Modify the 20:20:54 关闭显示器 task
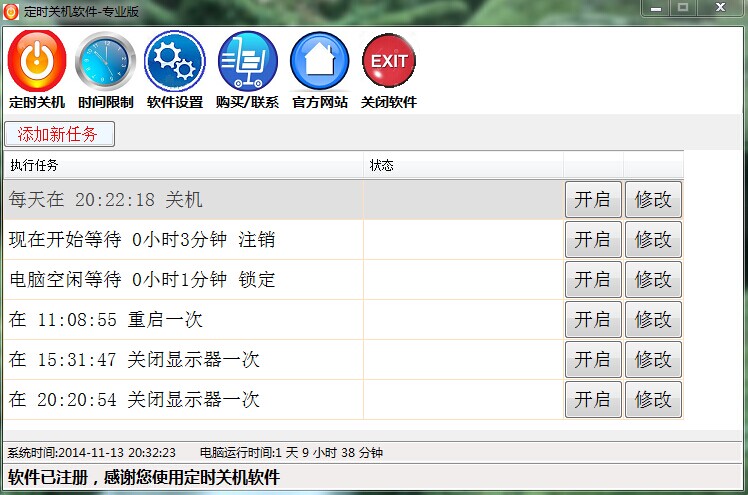 [x=653, y=400]
